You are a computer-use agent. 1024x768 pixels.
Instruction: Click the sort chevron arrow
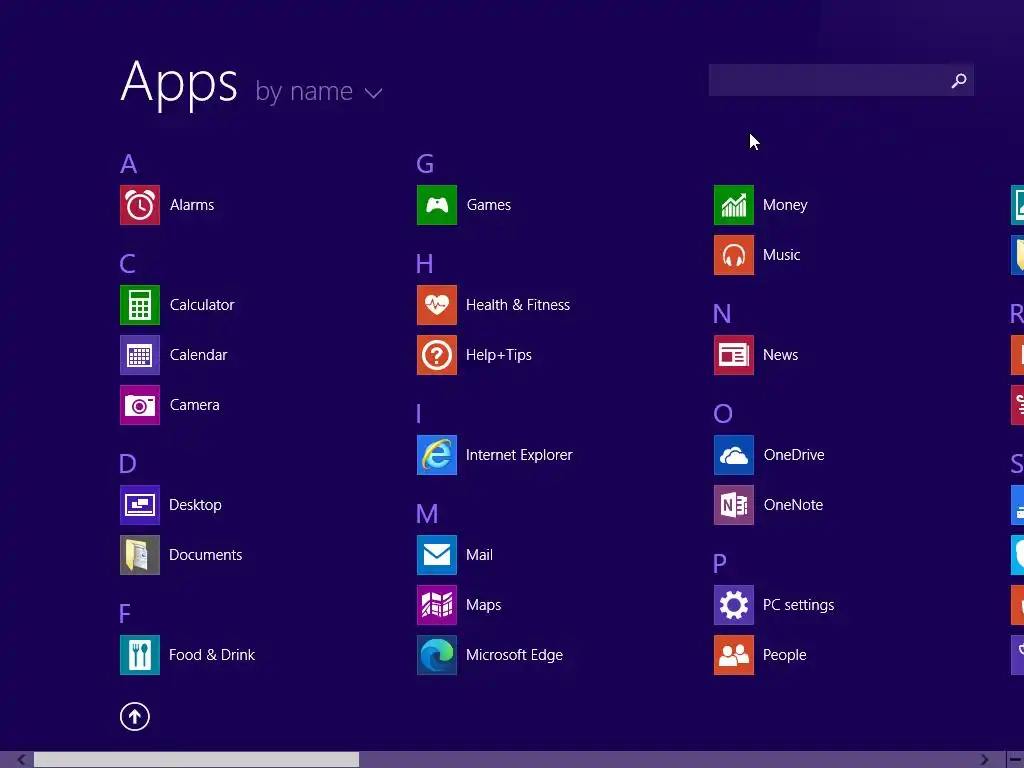coord(373,93)
